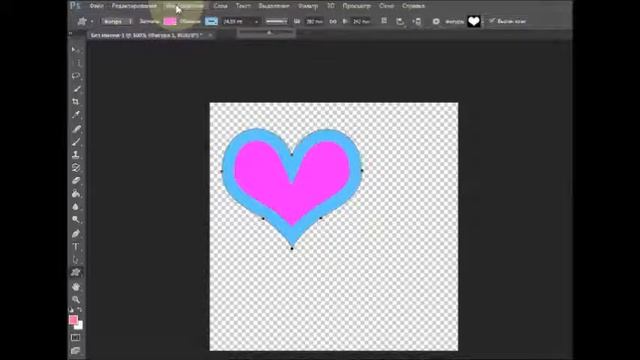Select the Dodge tool
Screen dimensions: 640x360
pyautogui.click(x=76, y=220)
